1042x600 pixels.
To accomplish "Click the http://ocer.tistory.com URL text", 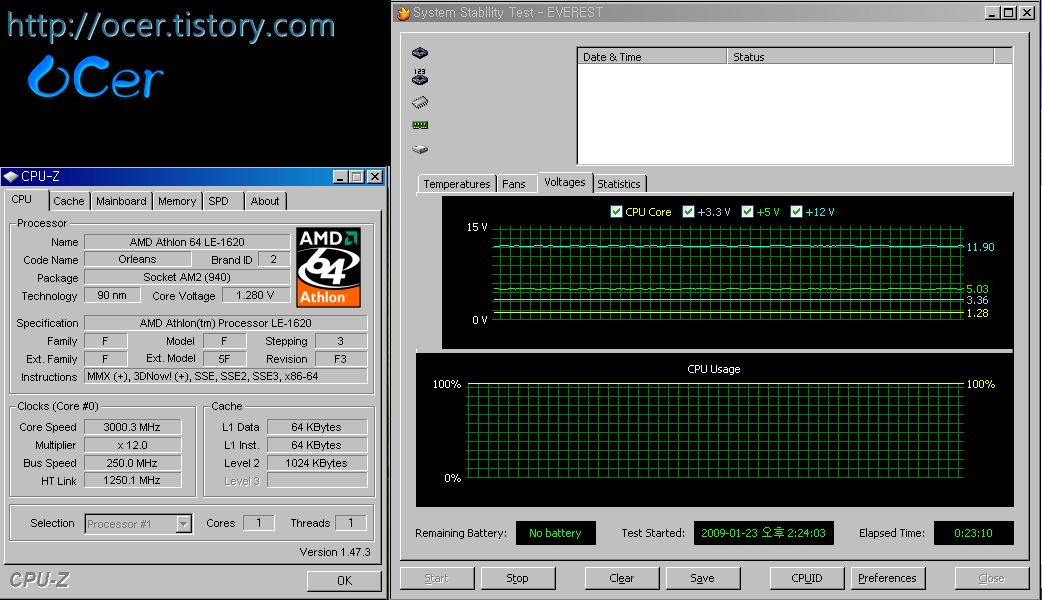I will (x=171, y=26).
